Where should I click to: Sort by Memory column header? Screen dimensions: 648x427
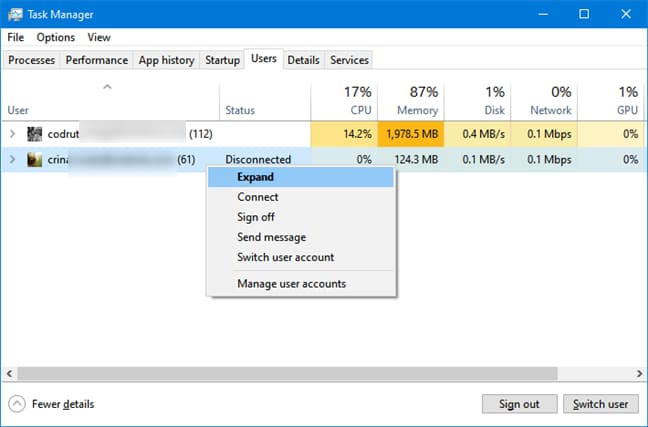coord(411,100)
